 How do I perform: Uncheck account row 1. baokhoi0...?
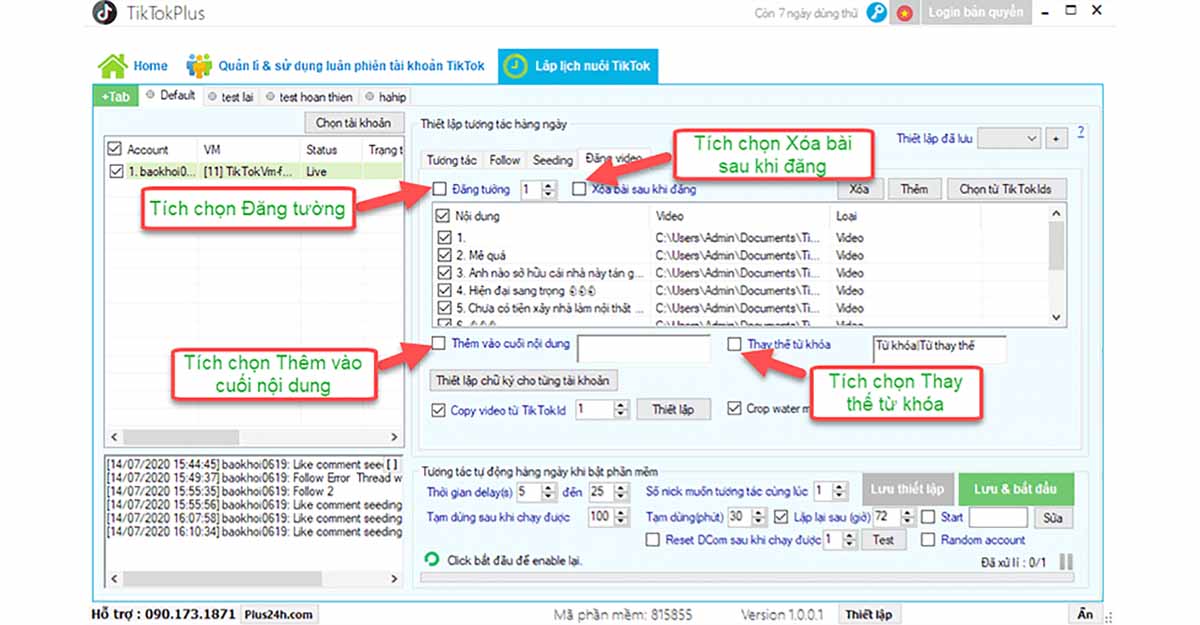point(115,171)
